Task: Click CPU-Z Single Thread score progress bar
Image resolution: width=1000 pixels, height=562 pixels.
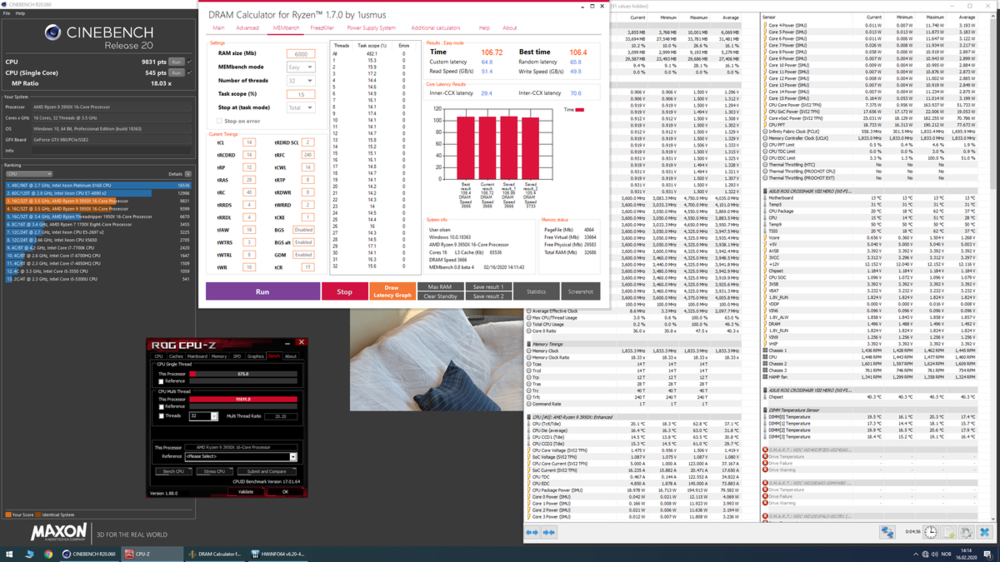Action: click(243, 374)
